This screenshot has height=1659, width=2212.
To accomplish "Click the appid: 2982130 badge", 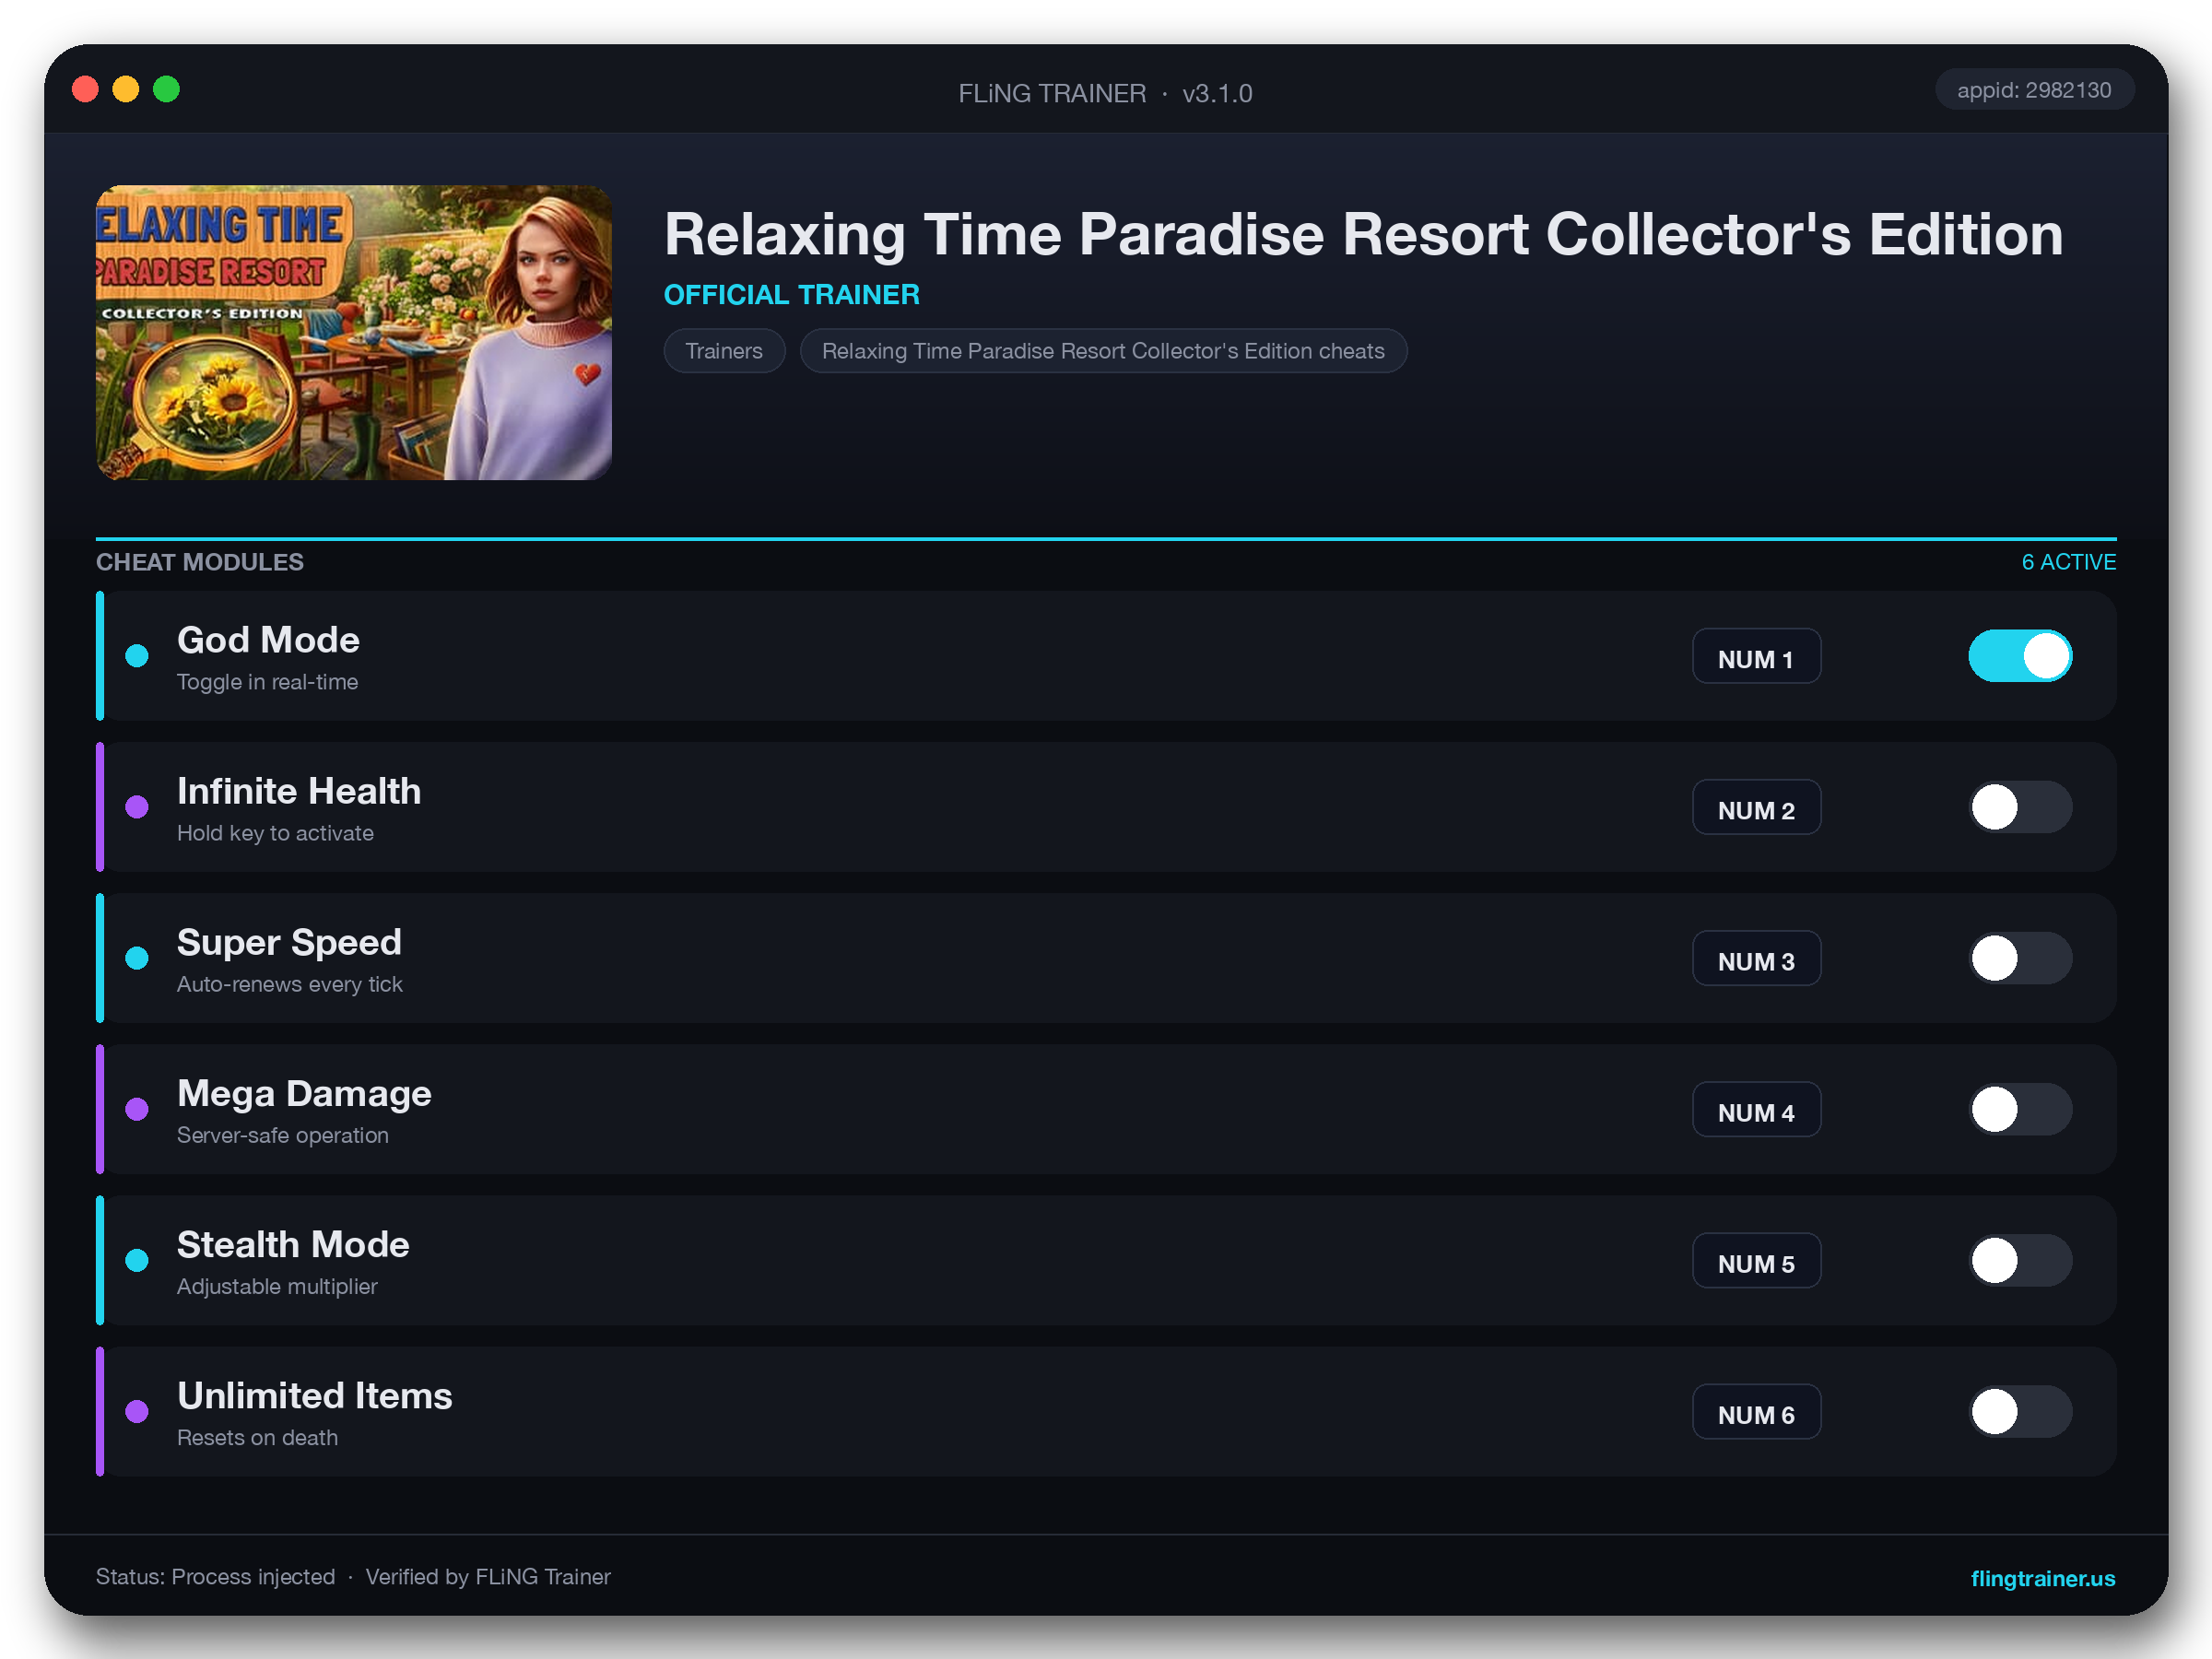I will click(2034, 90).
